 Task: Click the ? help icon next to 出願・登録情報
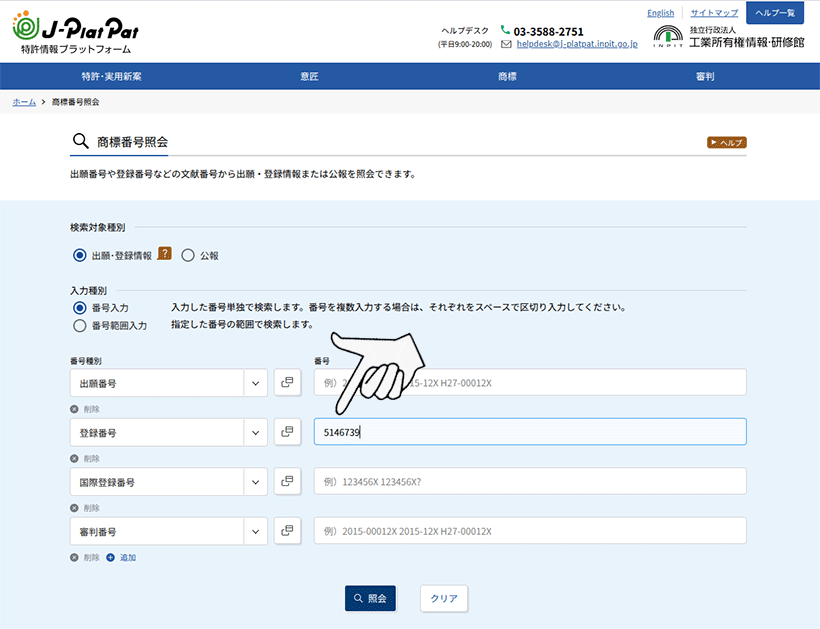pos(165,254)
